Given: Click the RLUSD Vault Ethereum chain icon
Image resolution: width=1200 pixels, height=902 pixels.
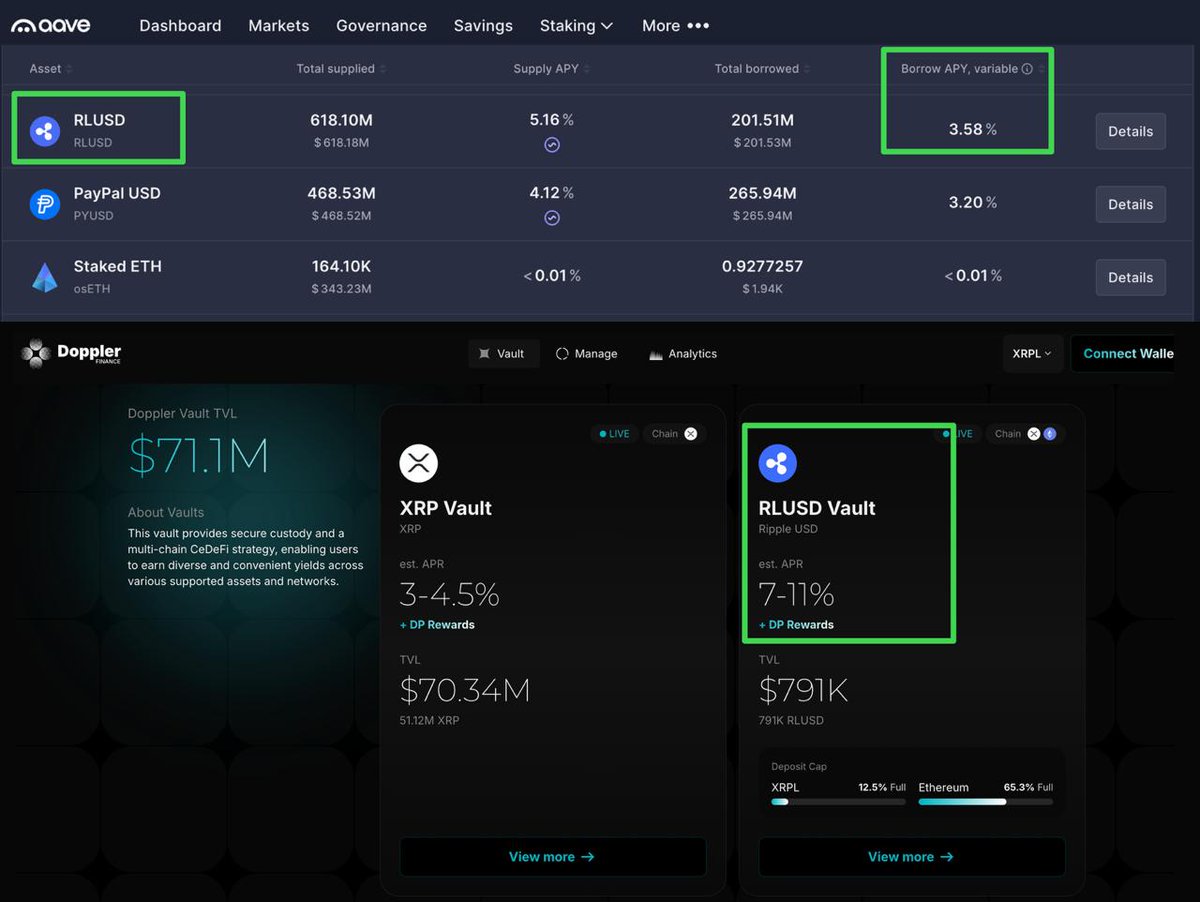Looking at the screenshot, I should tap(1049, 434).
